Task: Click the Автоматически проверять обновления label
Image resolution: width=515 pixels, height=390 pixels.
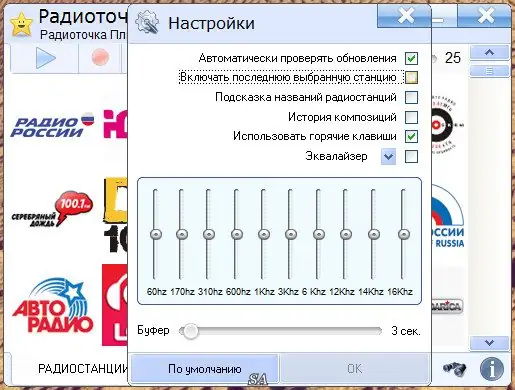Action: [297, 58]
